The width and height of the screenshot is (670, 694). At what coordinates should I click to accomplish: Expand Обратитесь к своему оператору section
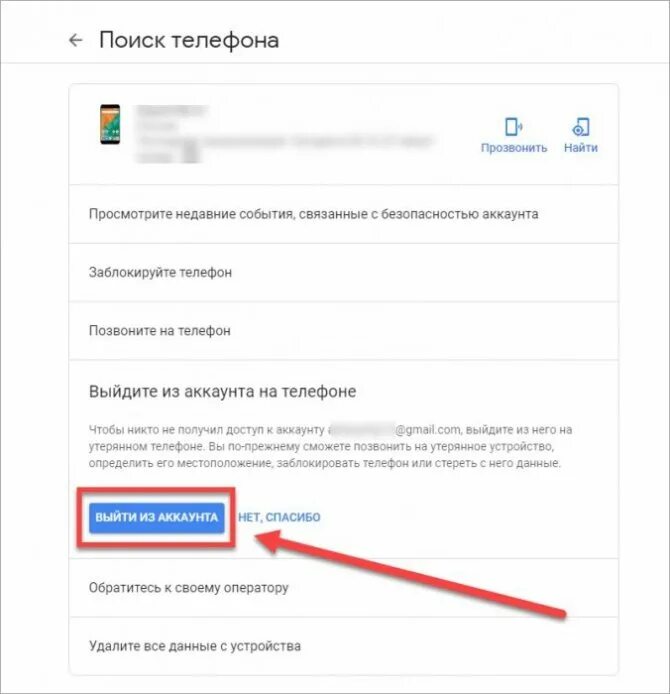point(343,588)
